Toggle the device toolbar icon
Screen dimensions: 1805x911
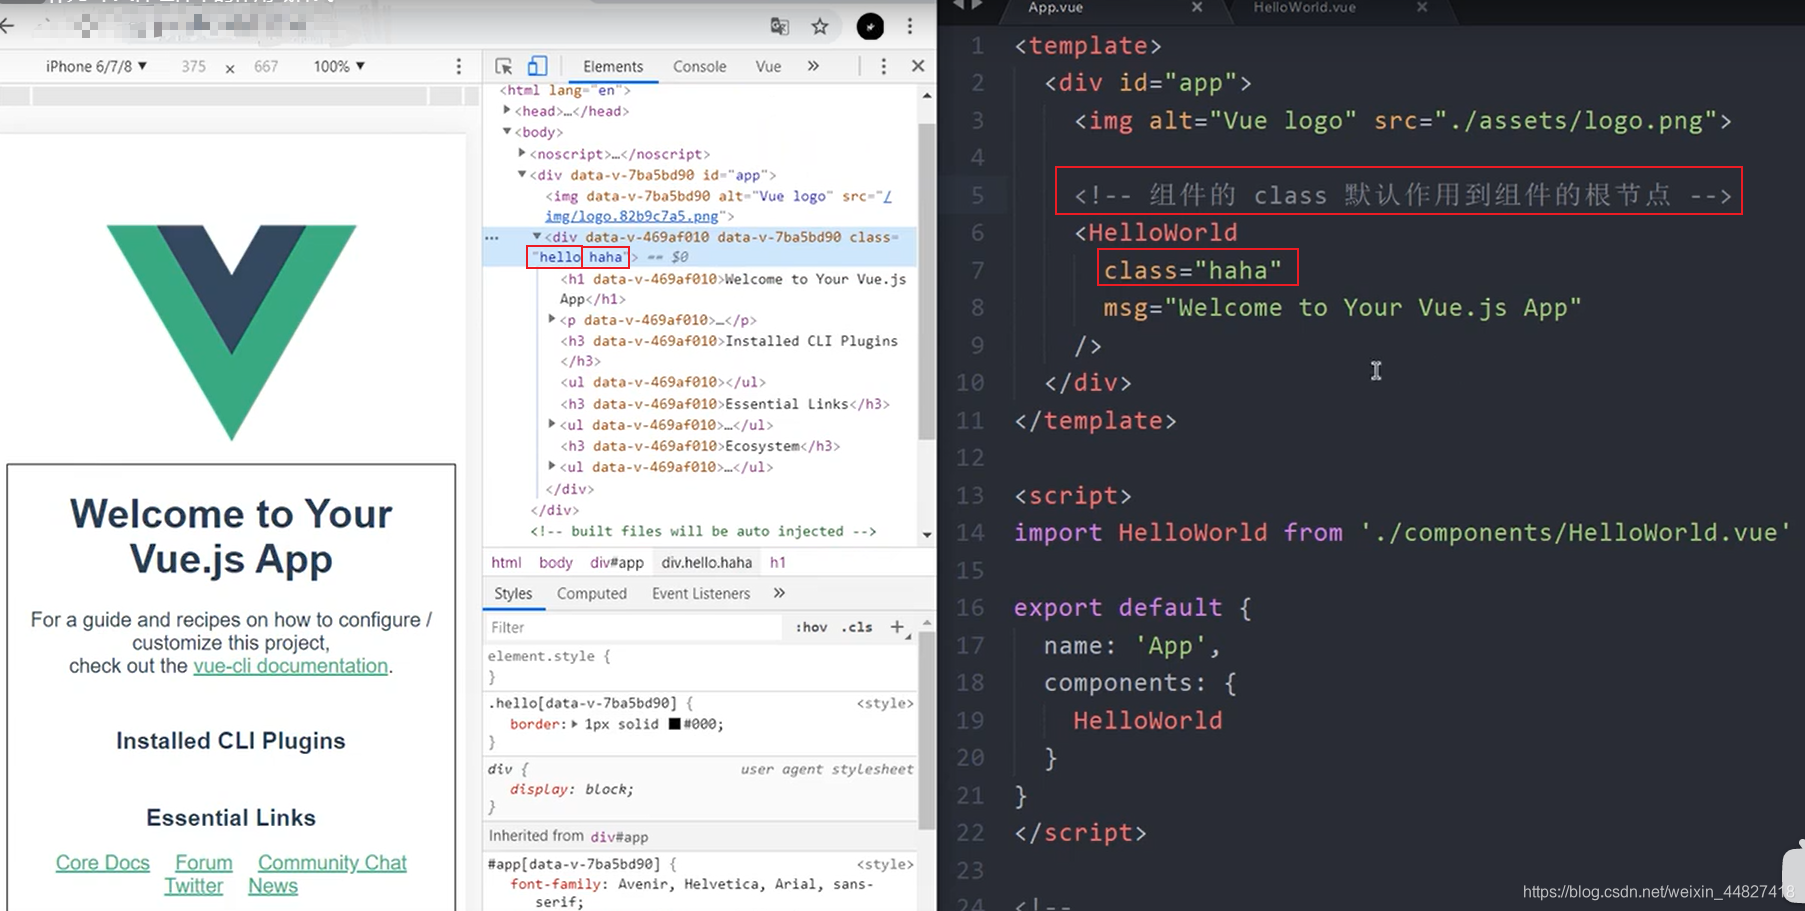tap(537, 66)
